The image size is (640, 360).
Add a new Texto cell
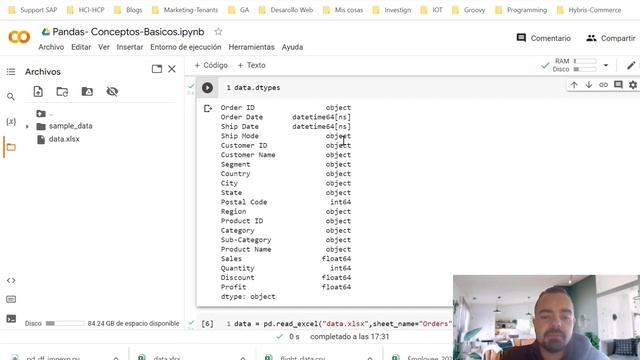pos(251,65)
